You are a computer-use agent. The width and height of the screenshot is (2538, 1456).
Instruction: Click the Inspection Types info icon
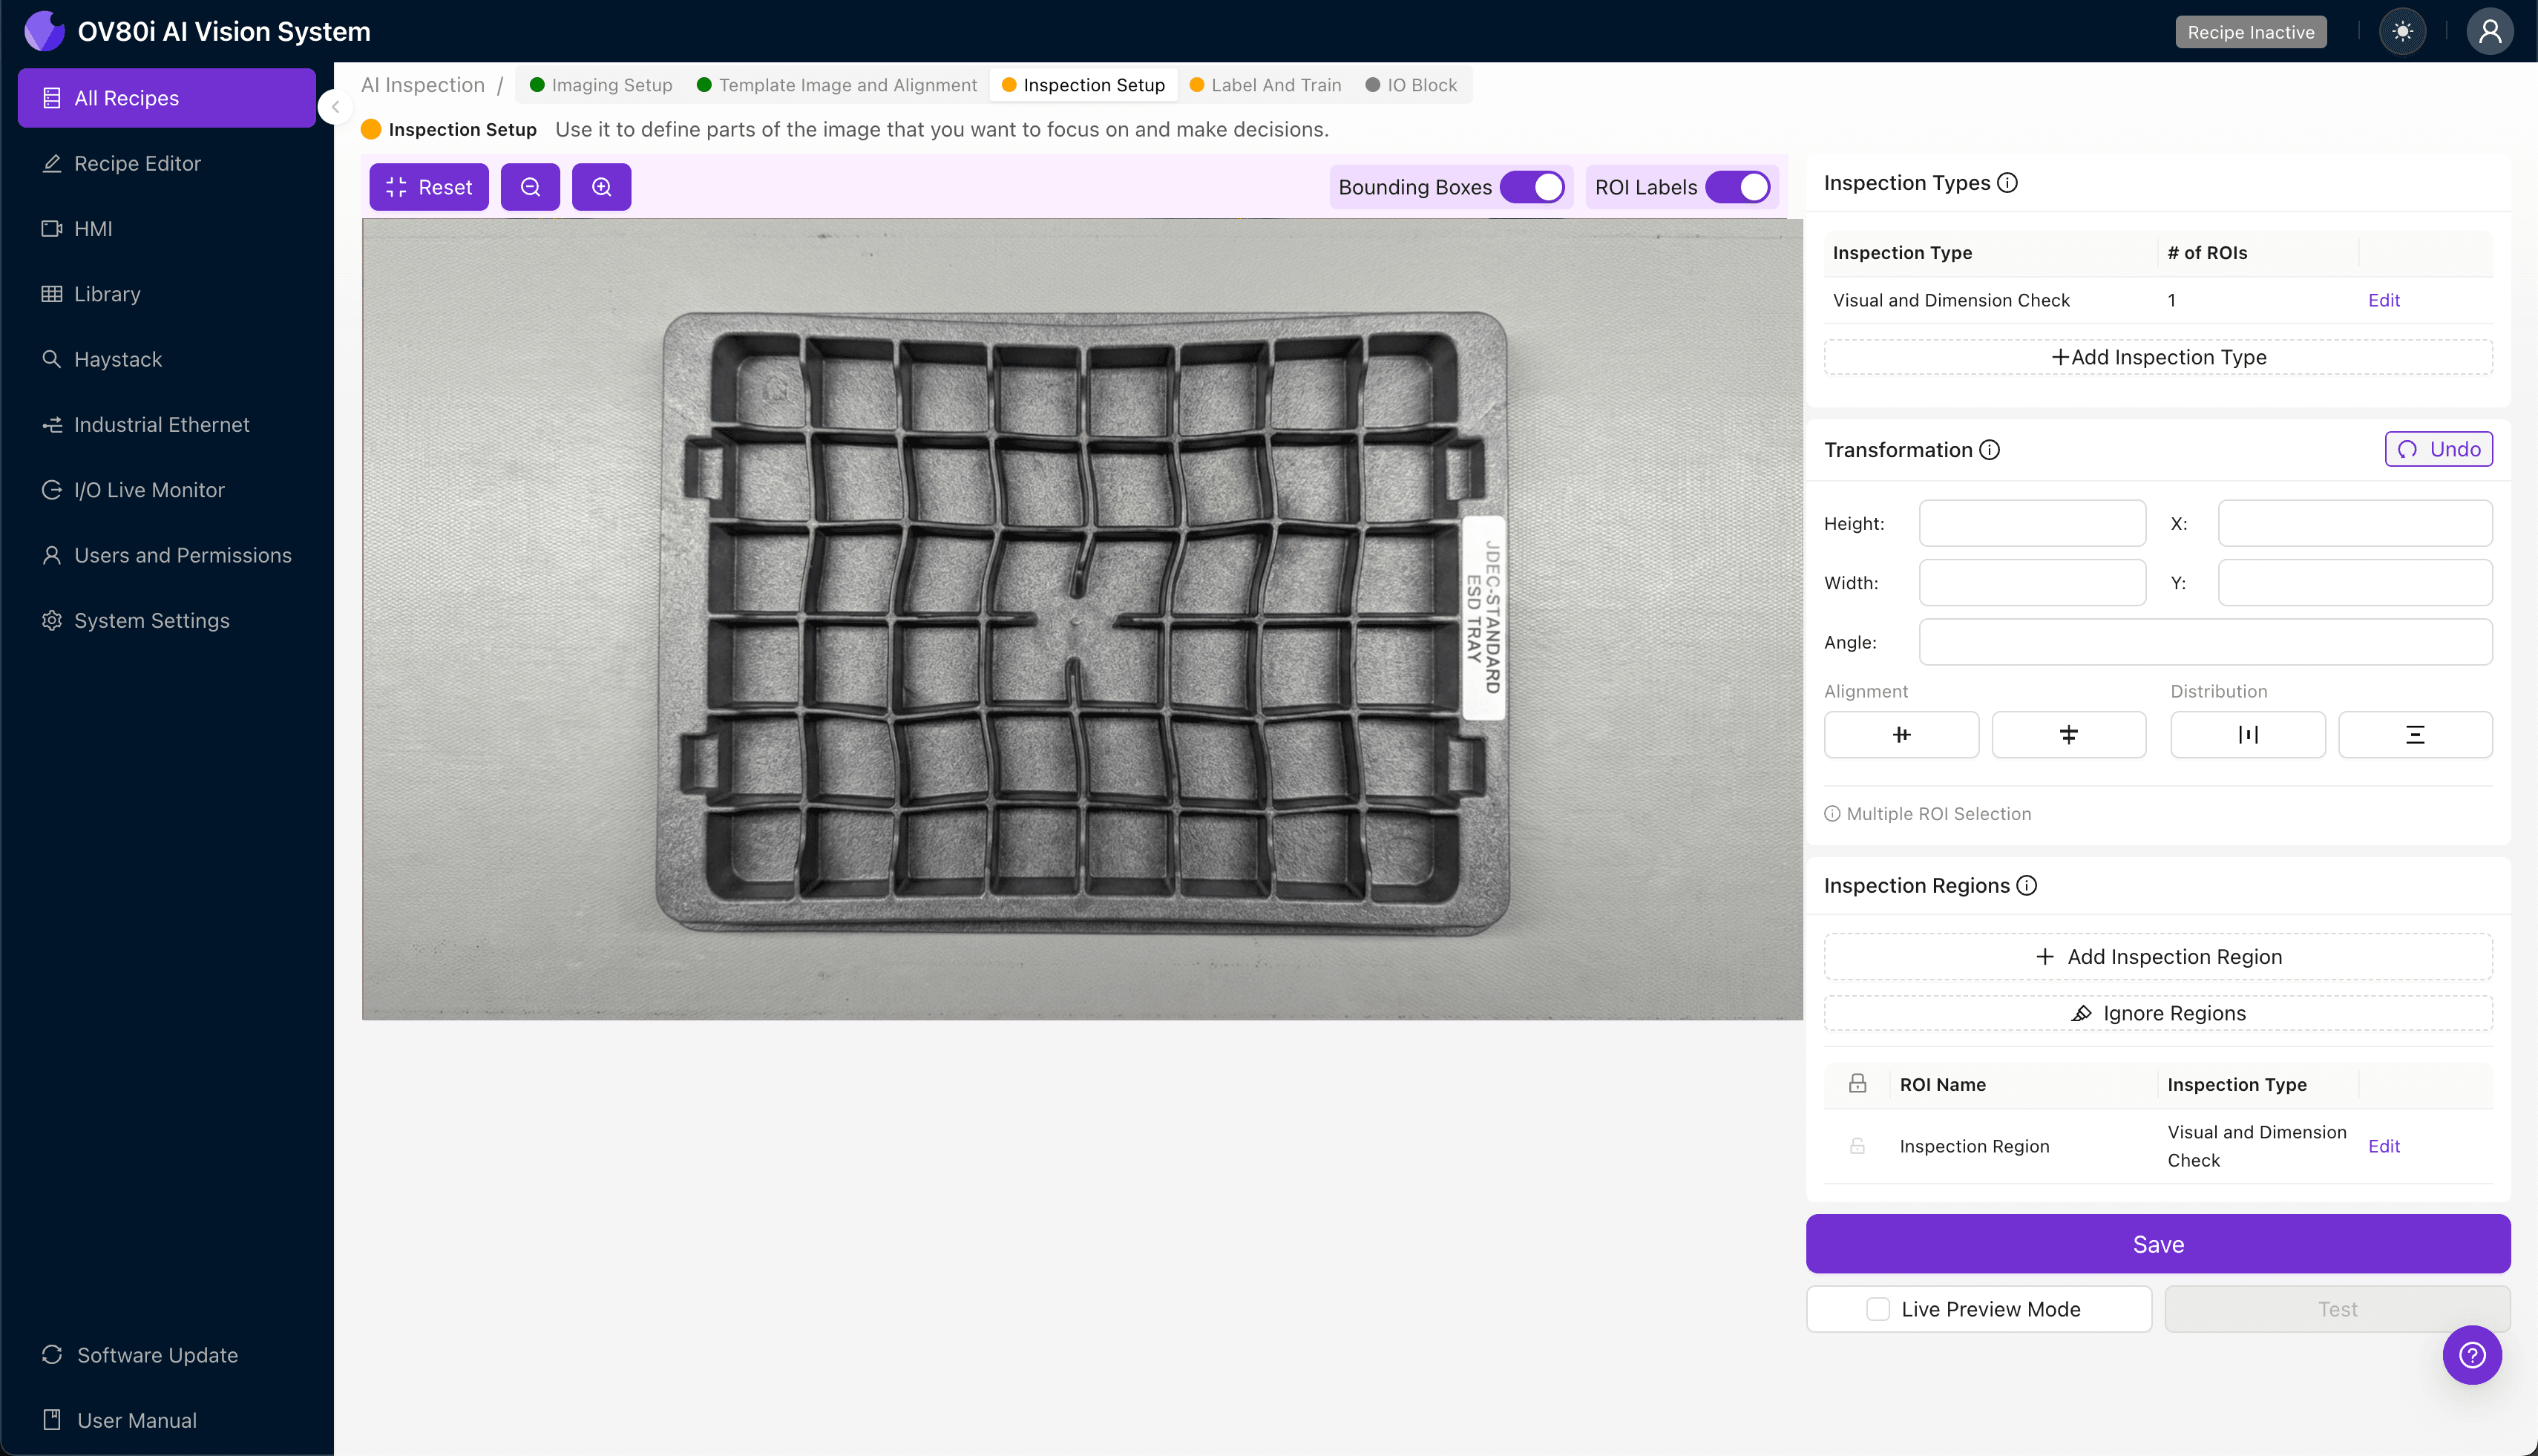tap(2007, 183)
